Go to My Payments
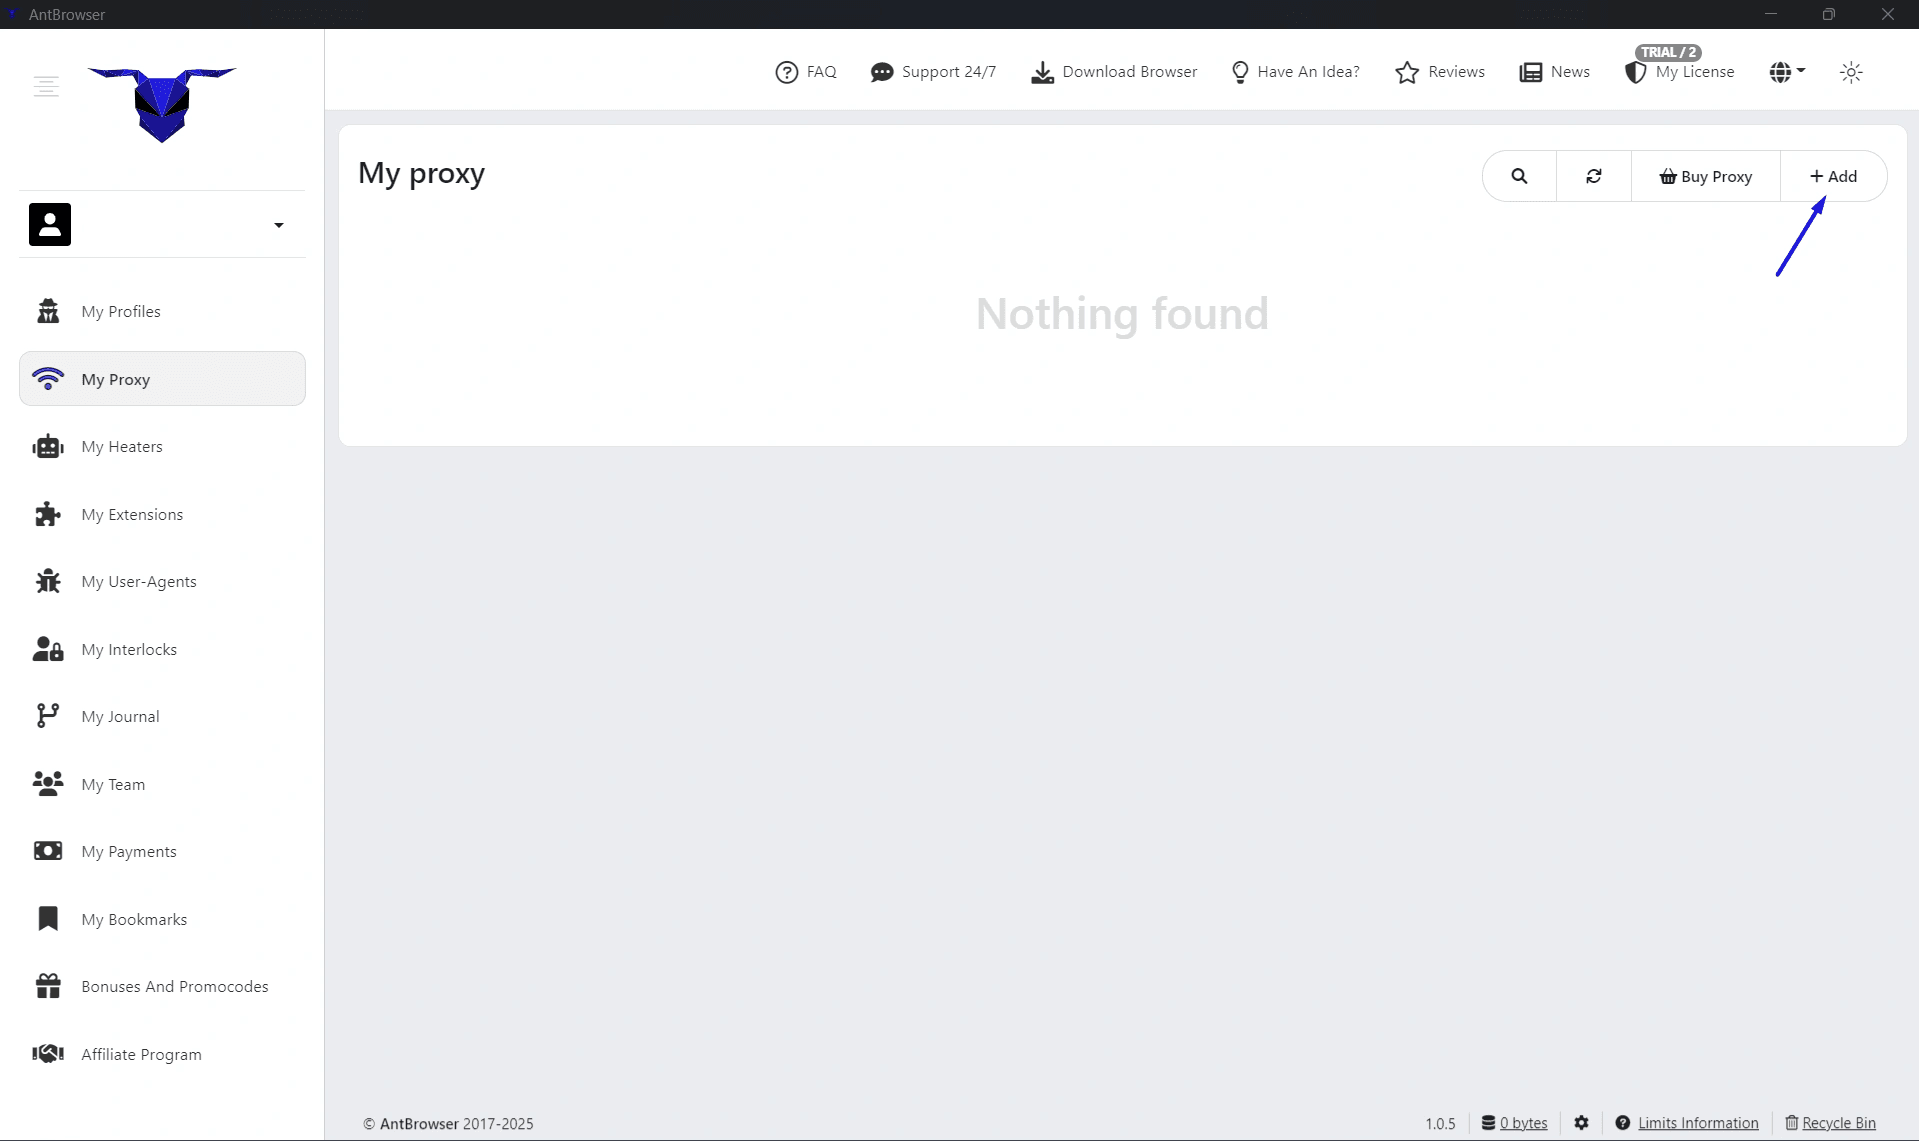Viewport: 1919px width, 1141px height. (162, 851)
